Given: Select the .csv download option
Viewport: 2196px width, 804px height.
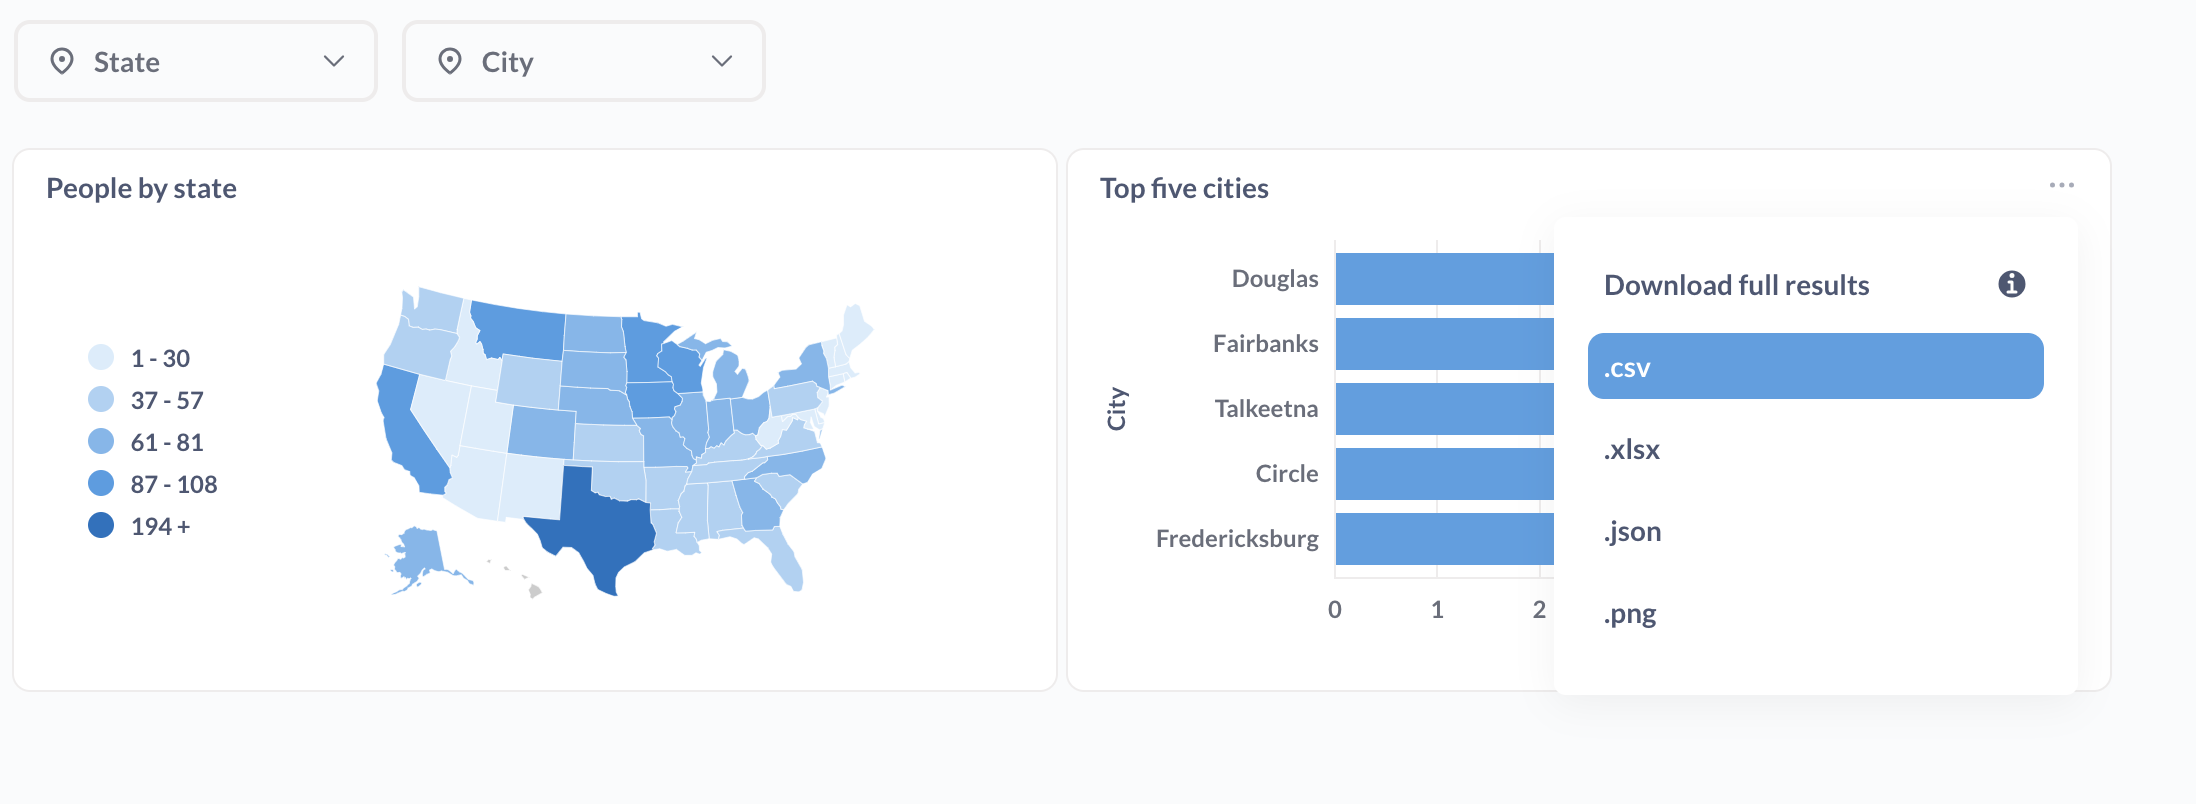Looking at the screenshot, I should point(1816,366).
